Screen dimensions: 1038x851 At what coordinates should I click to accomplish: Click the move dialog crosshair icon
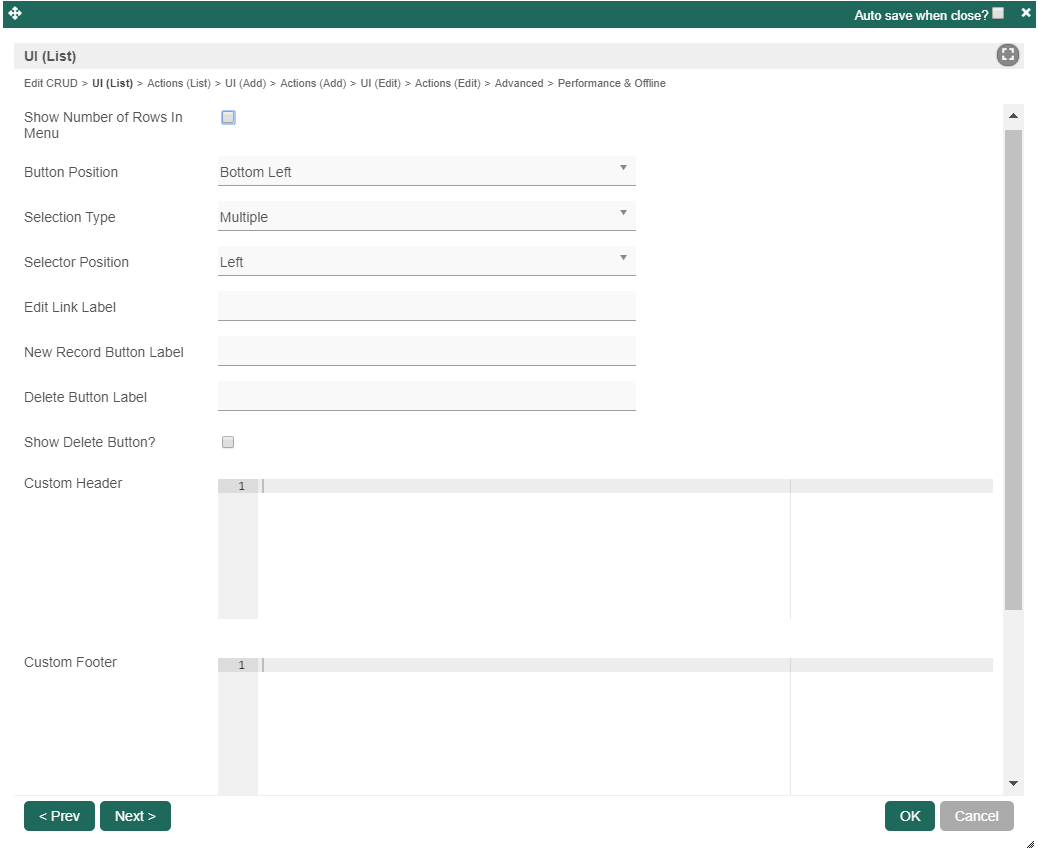[15, 14]
